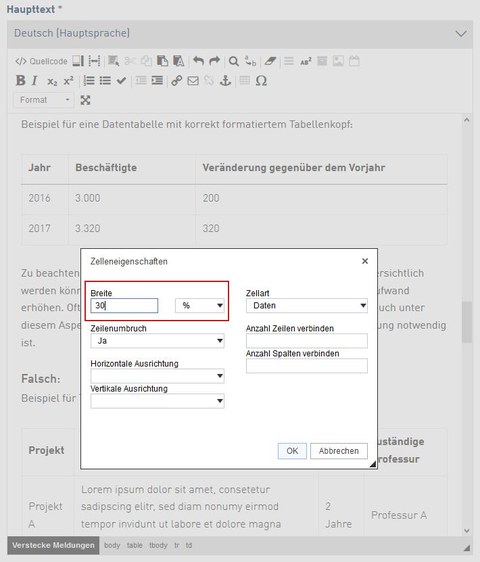
Task: Copy selection with the copy icon
Action: coord(146,61)
